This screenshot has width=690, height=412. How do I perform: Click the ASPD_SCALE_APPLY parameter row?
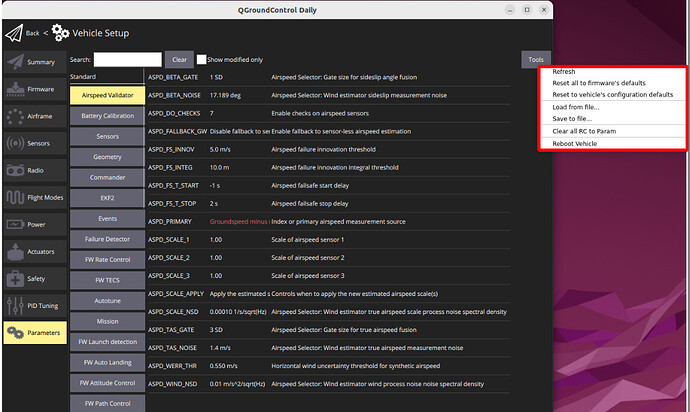(x=329, y=294)
